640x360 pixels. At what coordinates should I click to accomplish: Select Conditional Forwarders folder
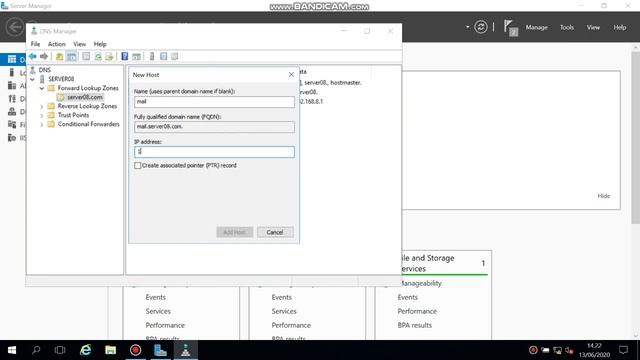coord(88,124)
